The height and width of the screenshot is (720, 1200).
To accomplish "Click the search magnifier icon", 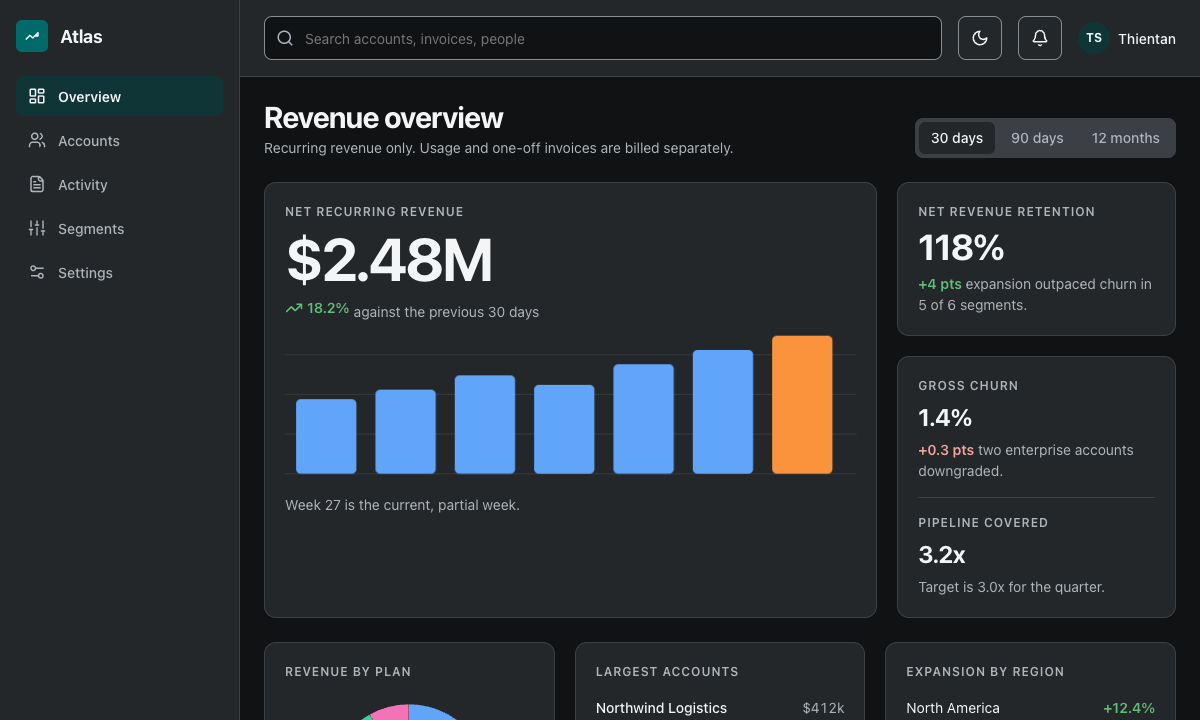I will tap(285, 38).
